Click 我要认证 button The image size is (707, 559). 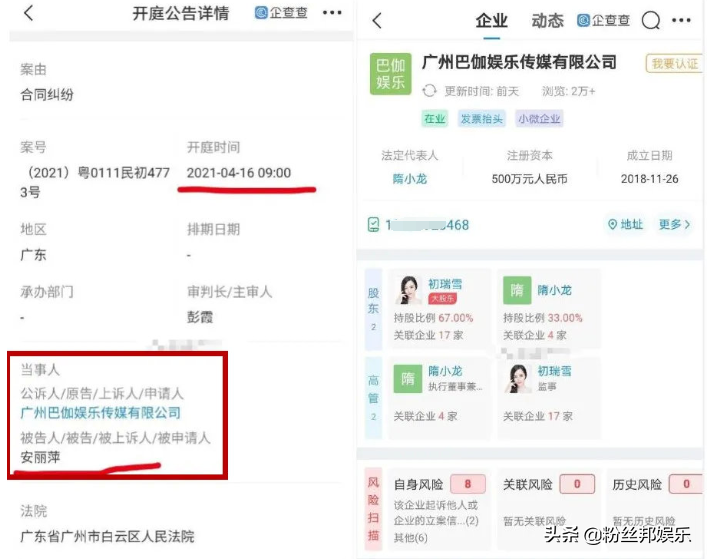tap(675, 64)
